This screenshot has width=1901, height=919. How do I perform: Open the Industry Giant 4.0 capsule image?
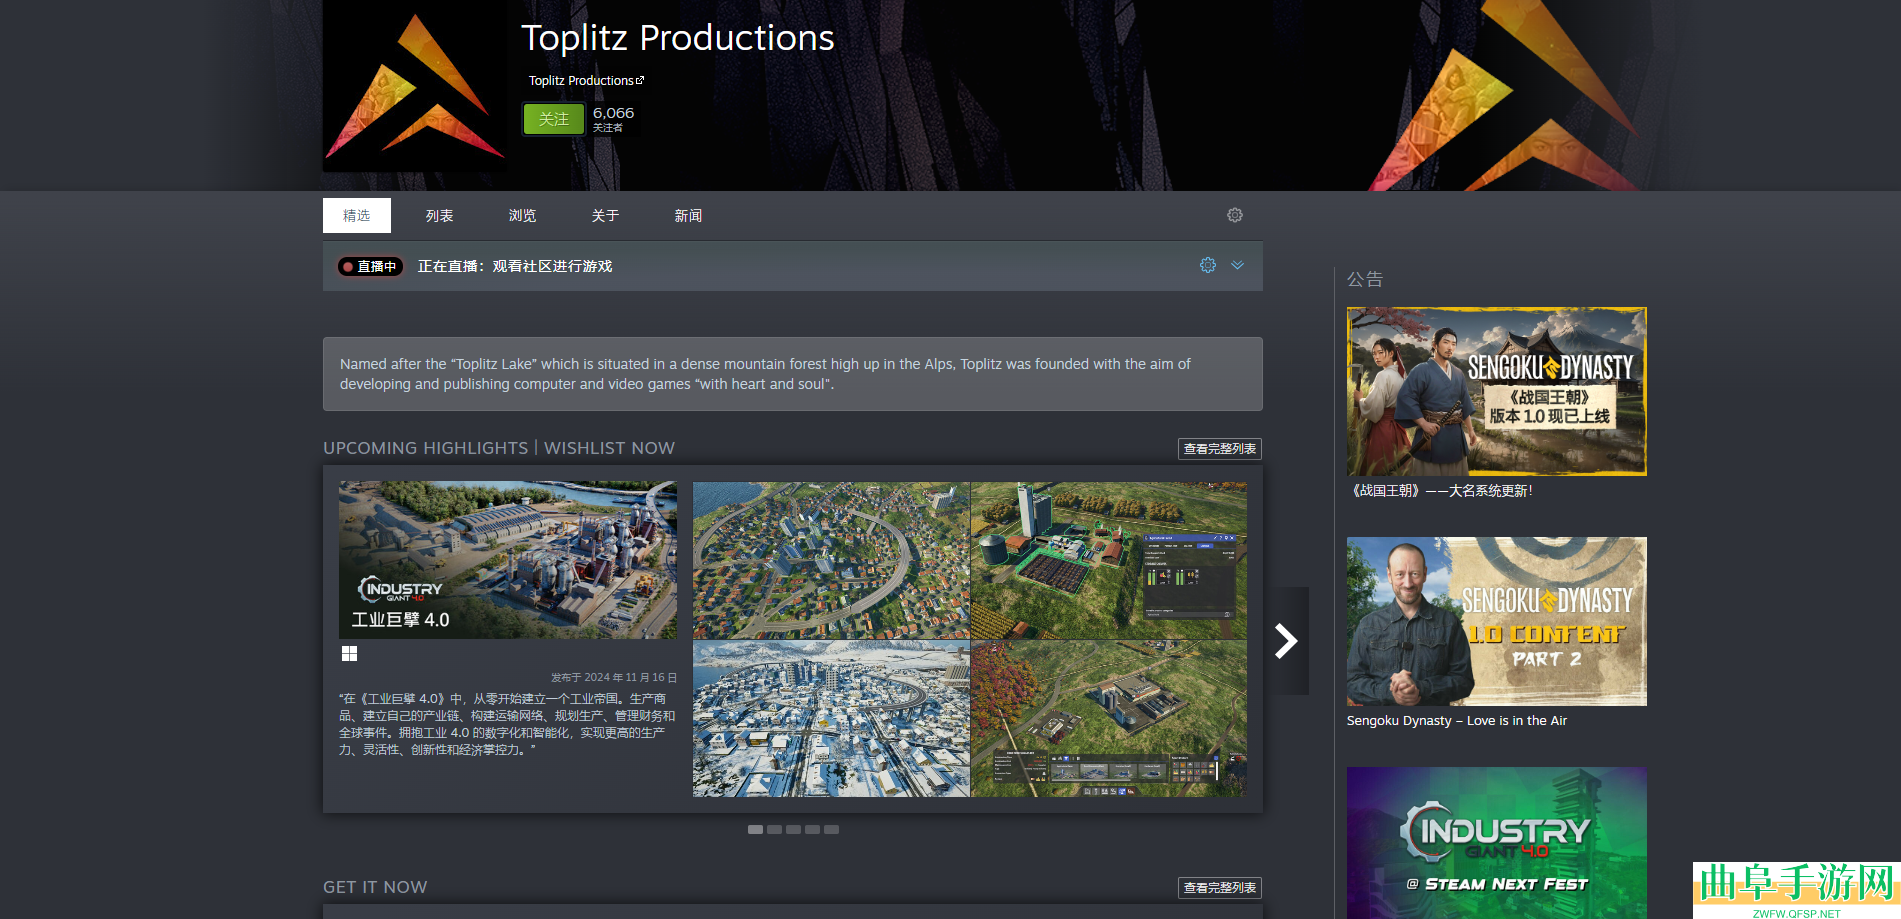[x=507, y=560]
